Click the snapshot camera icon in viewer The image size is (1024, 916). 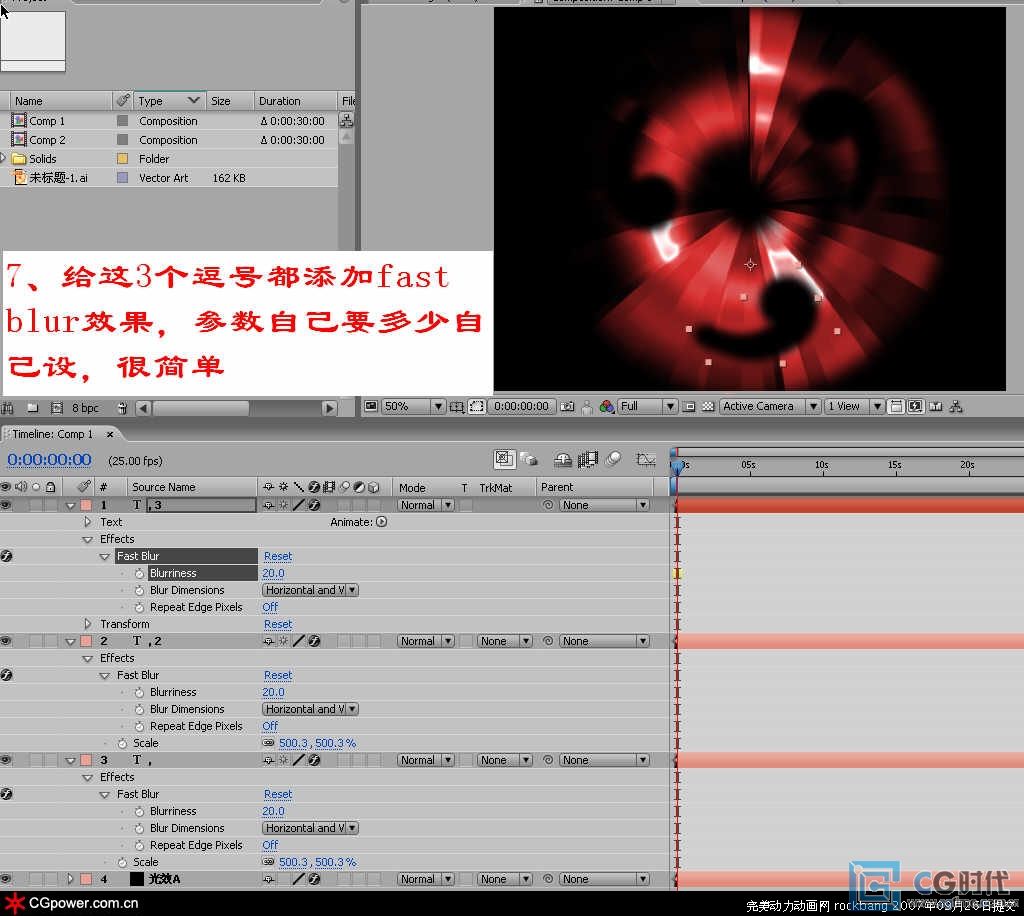568,407
